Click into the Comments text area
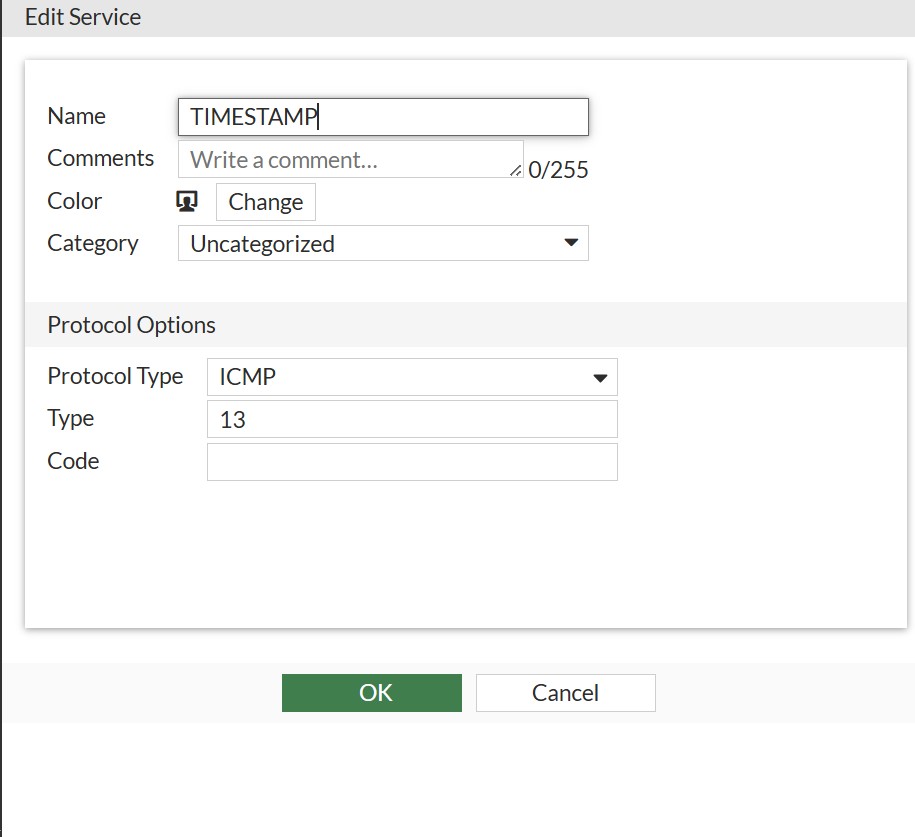915x837 pixels. point(351,159)
